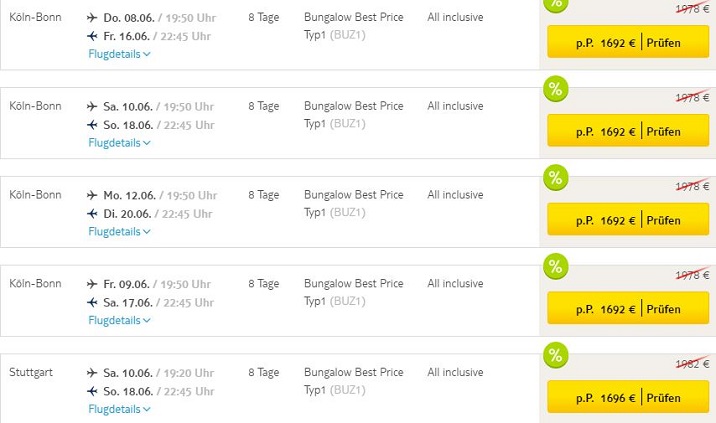This screenshot has width=716, height=423.
Task: Expand Flugdetails for Köln-Bonn Sa. 10.06. offer
Action: (x=119, y=143)
